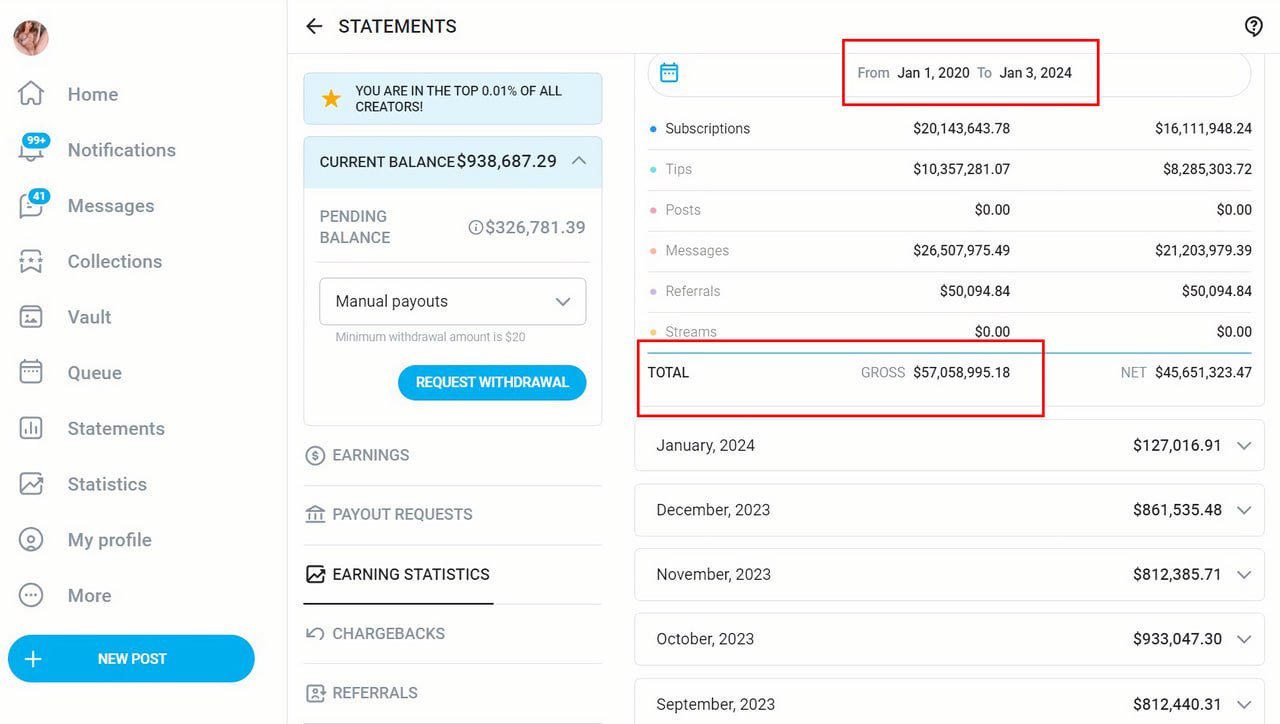The width and height of the screenshot is (1280, 724).
Task: Click the back arrow next to Statements
Action: 314,27
